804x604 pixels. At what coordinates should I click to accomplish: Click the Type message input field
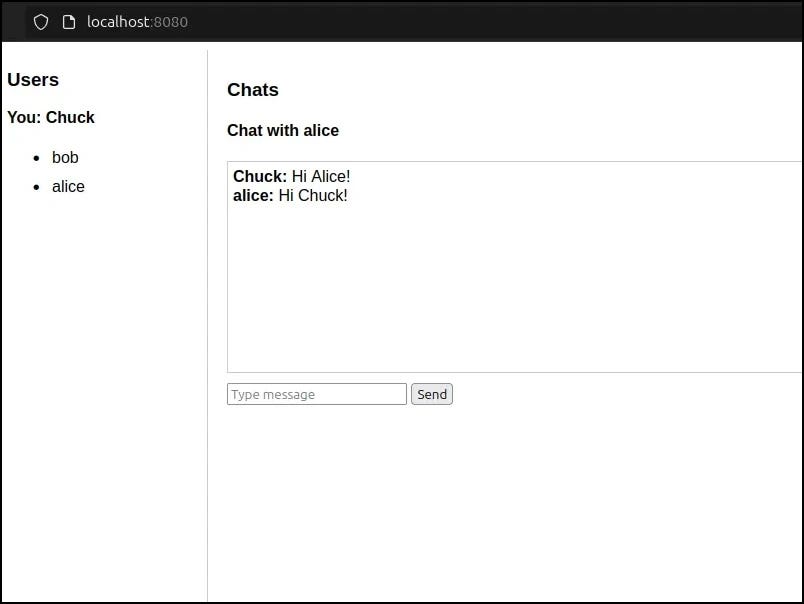click(316, 394)
